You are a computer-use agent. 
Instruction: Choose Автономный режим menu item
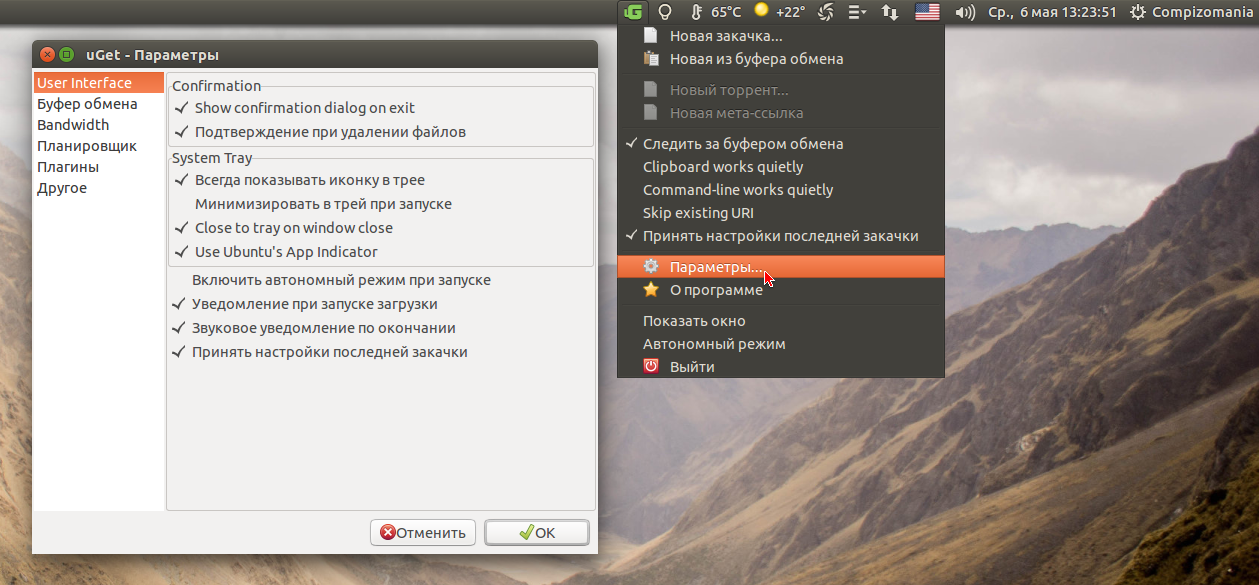(781, 343)
